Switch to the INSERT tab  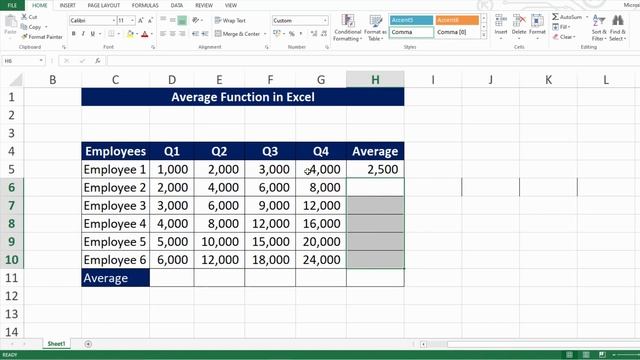click(67, 5)
